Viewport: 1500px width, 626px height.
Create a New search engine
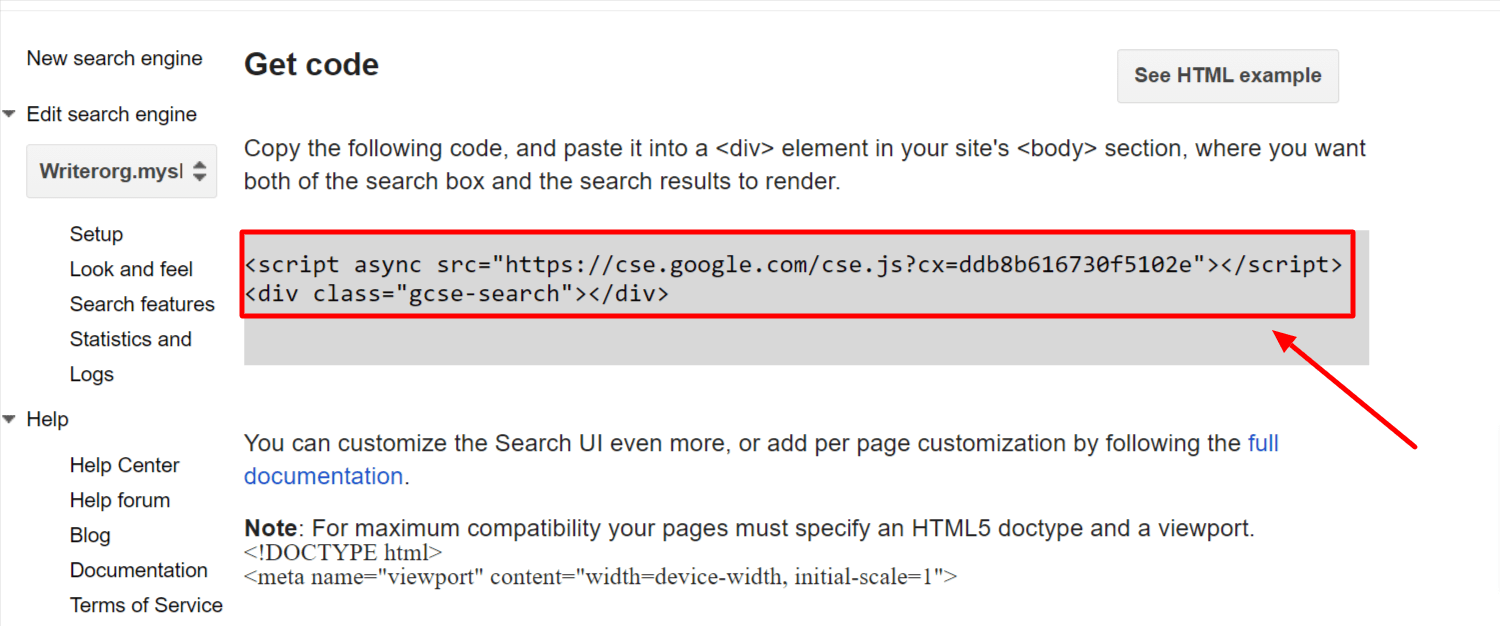(114, 58)
